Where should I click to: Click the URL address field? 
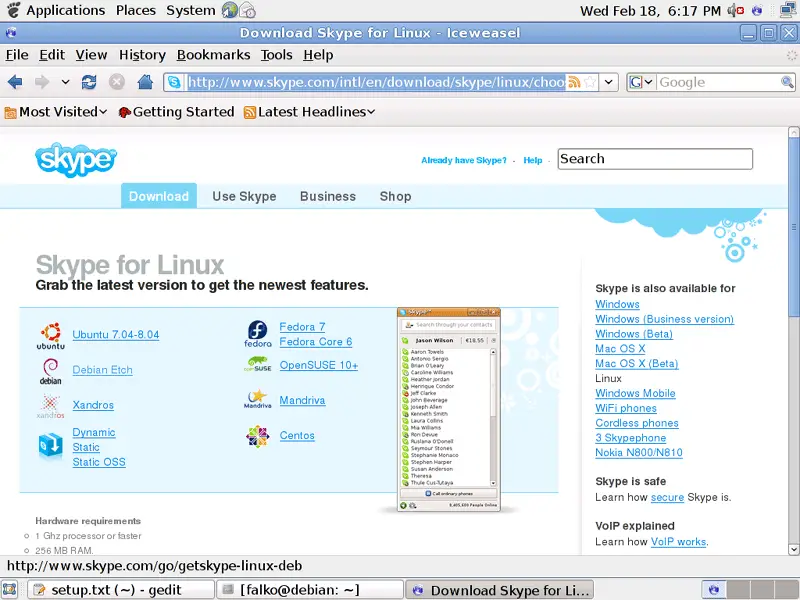point(376,82)
